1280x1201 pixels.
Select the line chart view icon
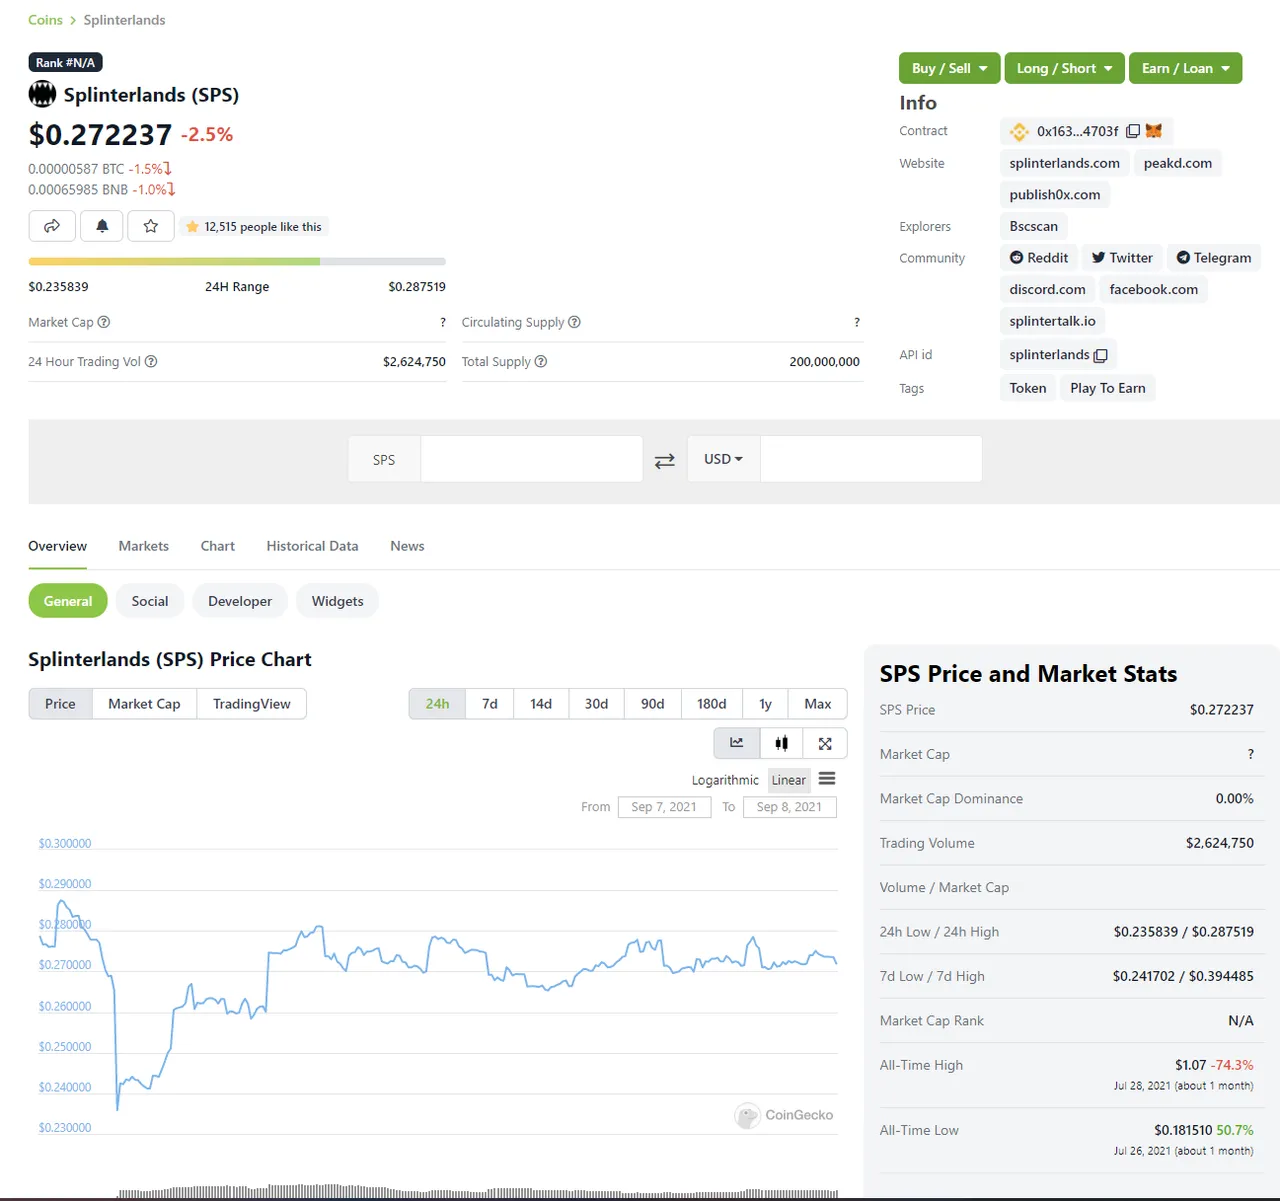pos(737,743)
